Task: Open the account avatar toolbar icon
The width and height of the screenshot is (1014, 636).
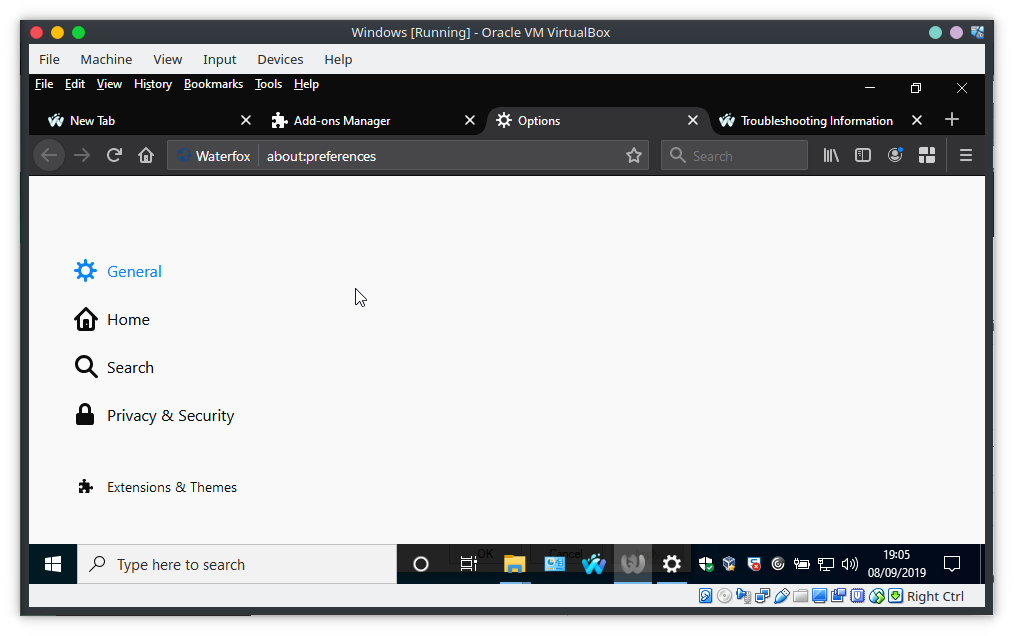Action: 895,155
